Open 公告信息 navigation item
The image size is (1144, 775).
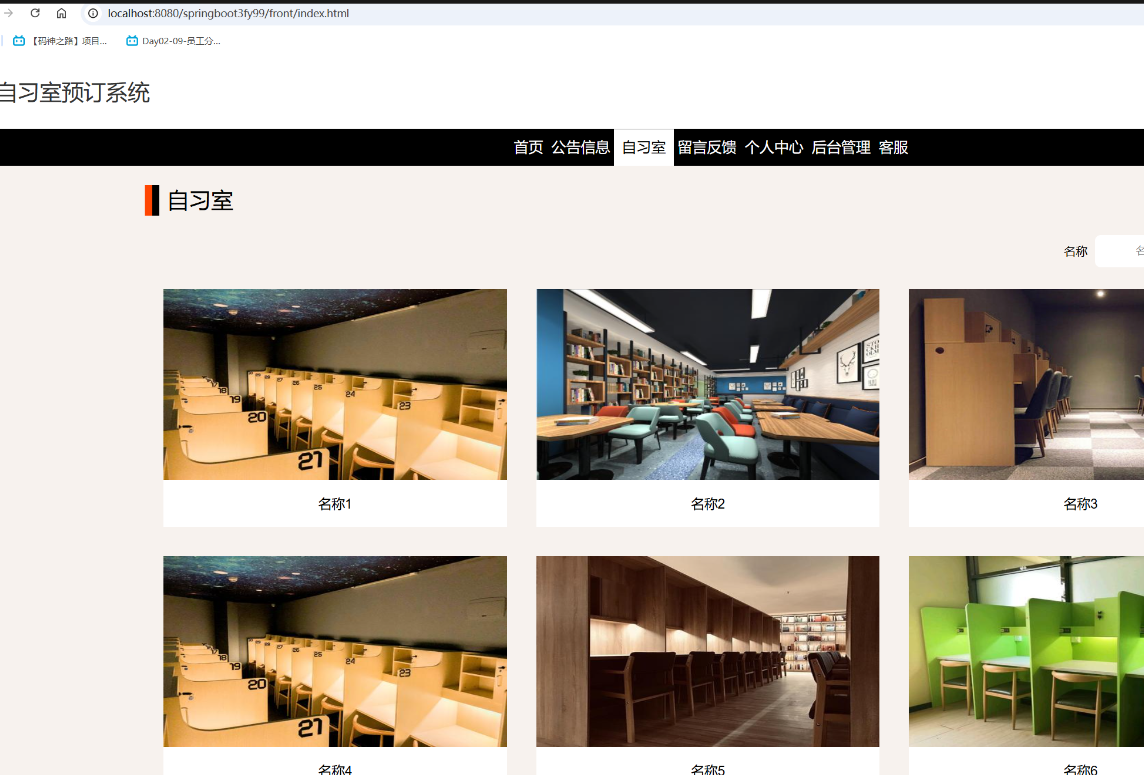pyautogui.click(x=580, y=147)
